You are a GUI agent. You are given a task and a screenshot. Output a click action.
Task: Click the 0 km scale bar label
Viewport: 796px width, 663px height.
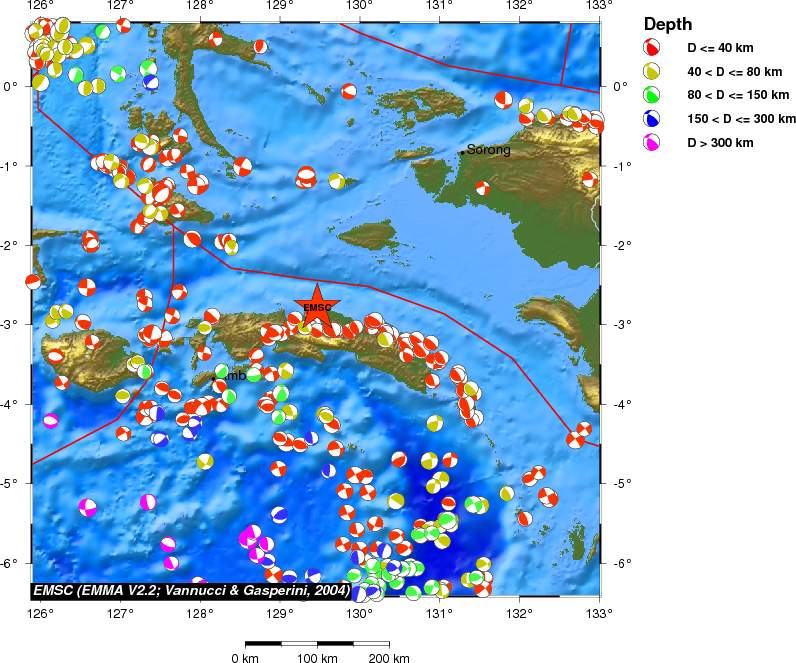click(245, 658)
